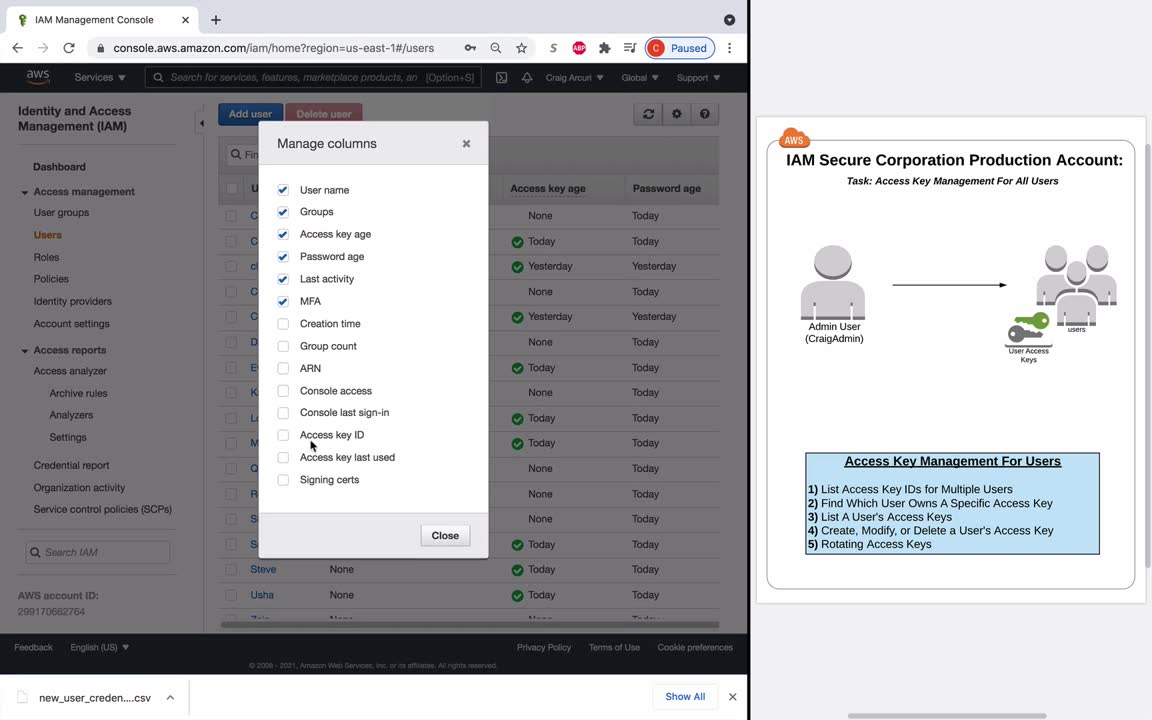Refresh the users table

tap(648, 114)
